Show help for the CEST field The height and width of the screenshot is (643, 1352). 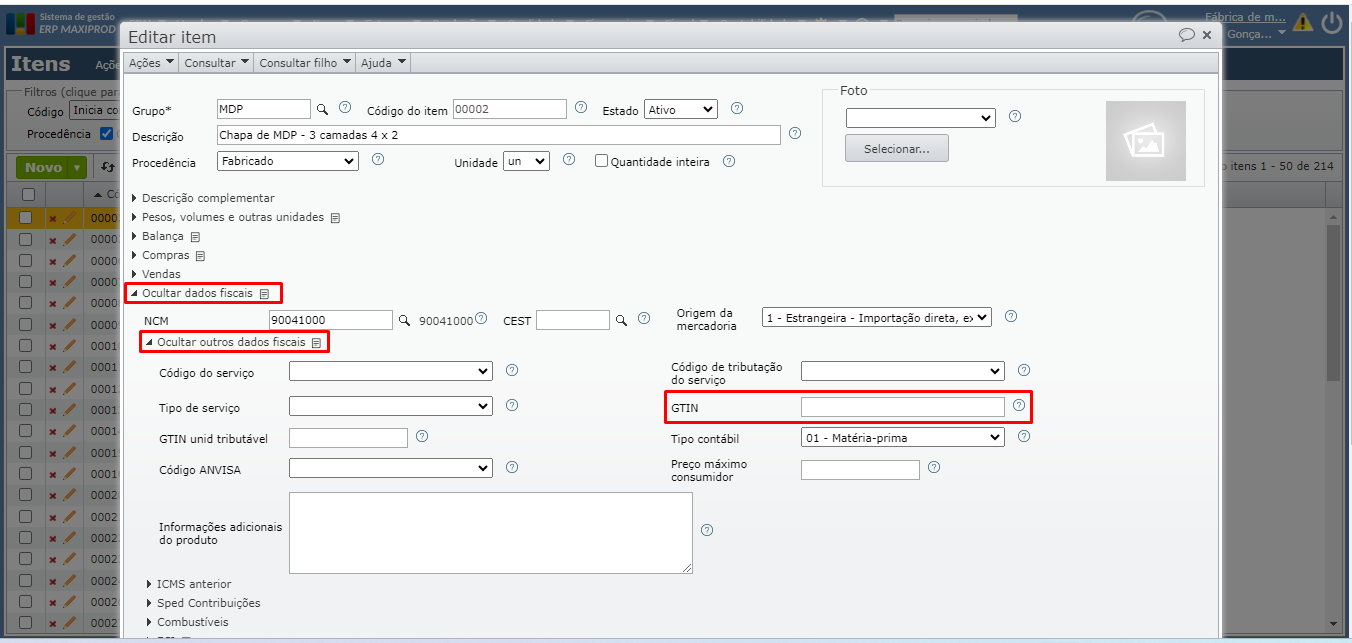[x=644, y=319]
